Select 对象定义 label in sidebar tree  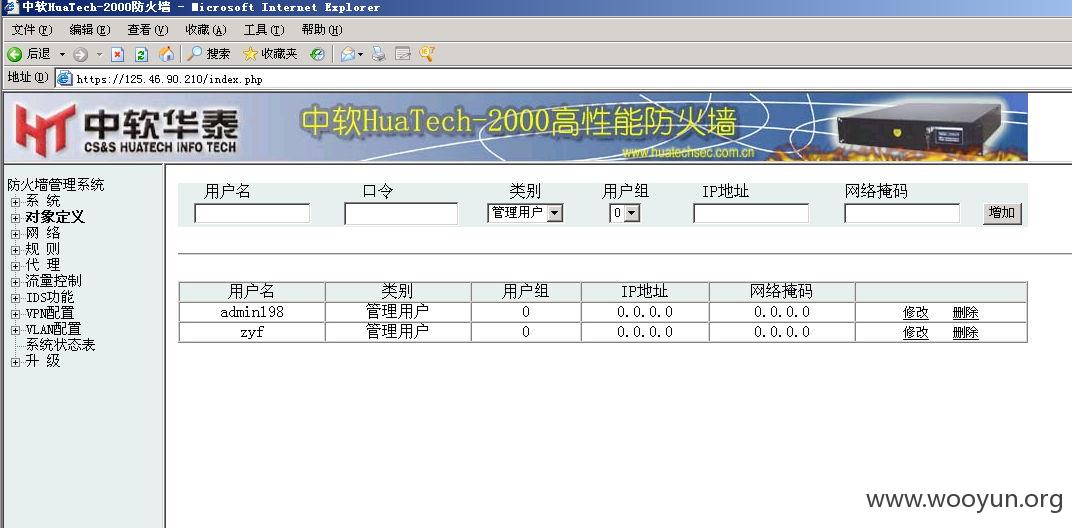pyautogui.click(x=55, y=217)
